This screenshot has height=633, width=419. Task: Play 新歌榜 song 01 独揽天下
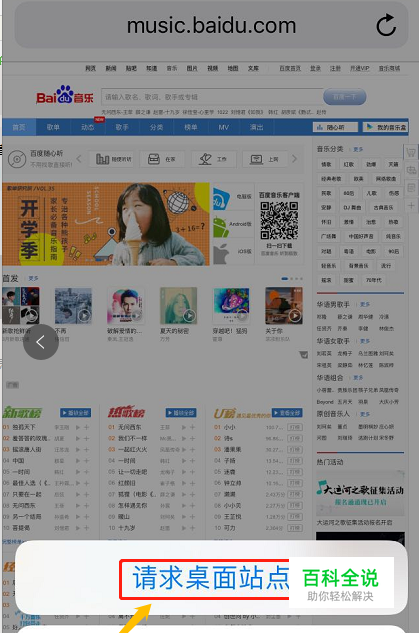coord(78,427)
